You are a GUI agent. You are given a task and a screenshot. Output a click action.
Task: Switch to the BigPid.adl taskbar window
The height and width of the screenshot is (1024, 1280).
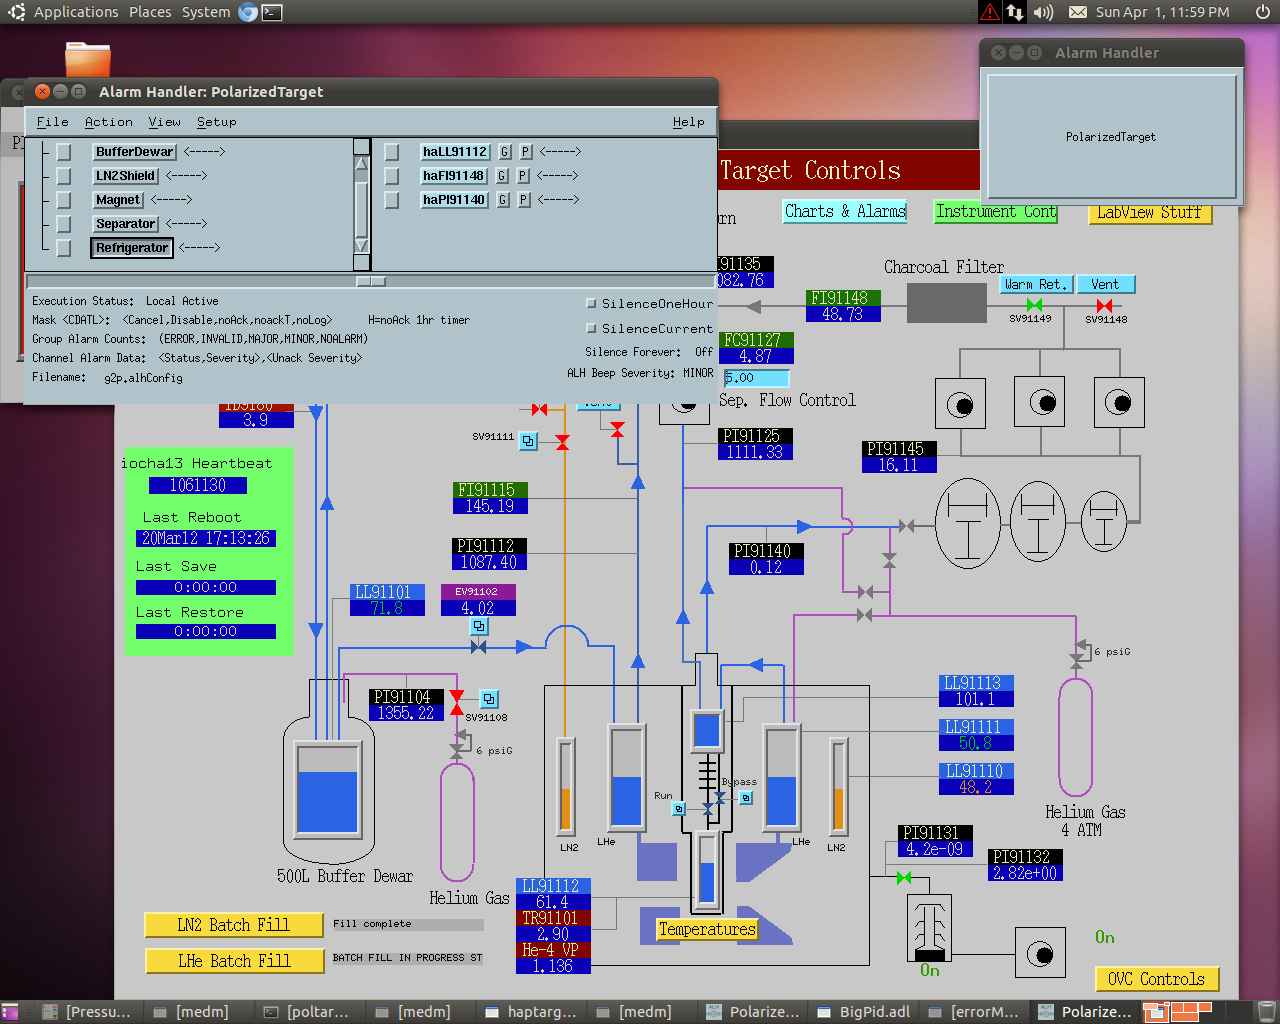(x=865, y=1012)
